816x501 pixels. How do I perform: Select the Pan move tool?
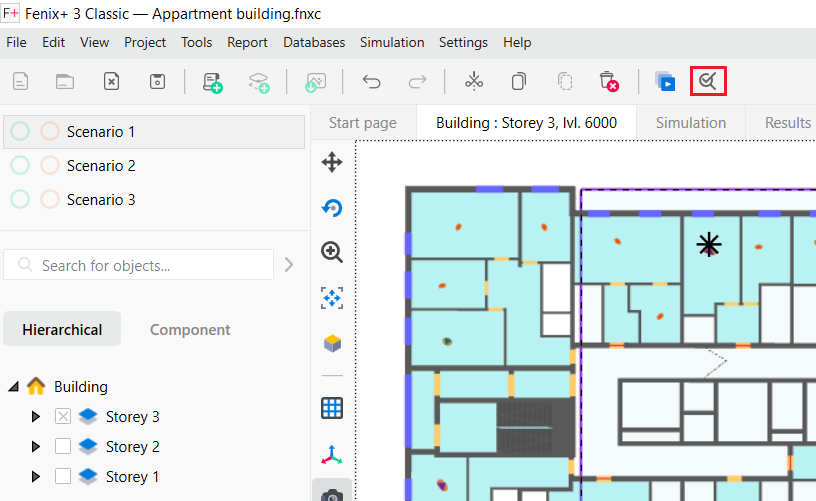pos(332,162)
